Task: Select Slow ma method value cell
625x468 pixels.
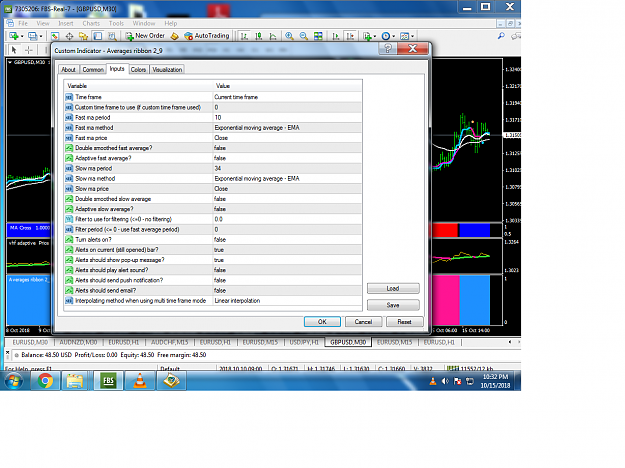Action: pyautogui.click(x=287, y=179)
